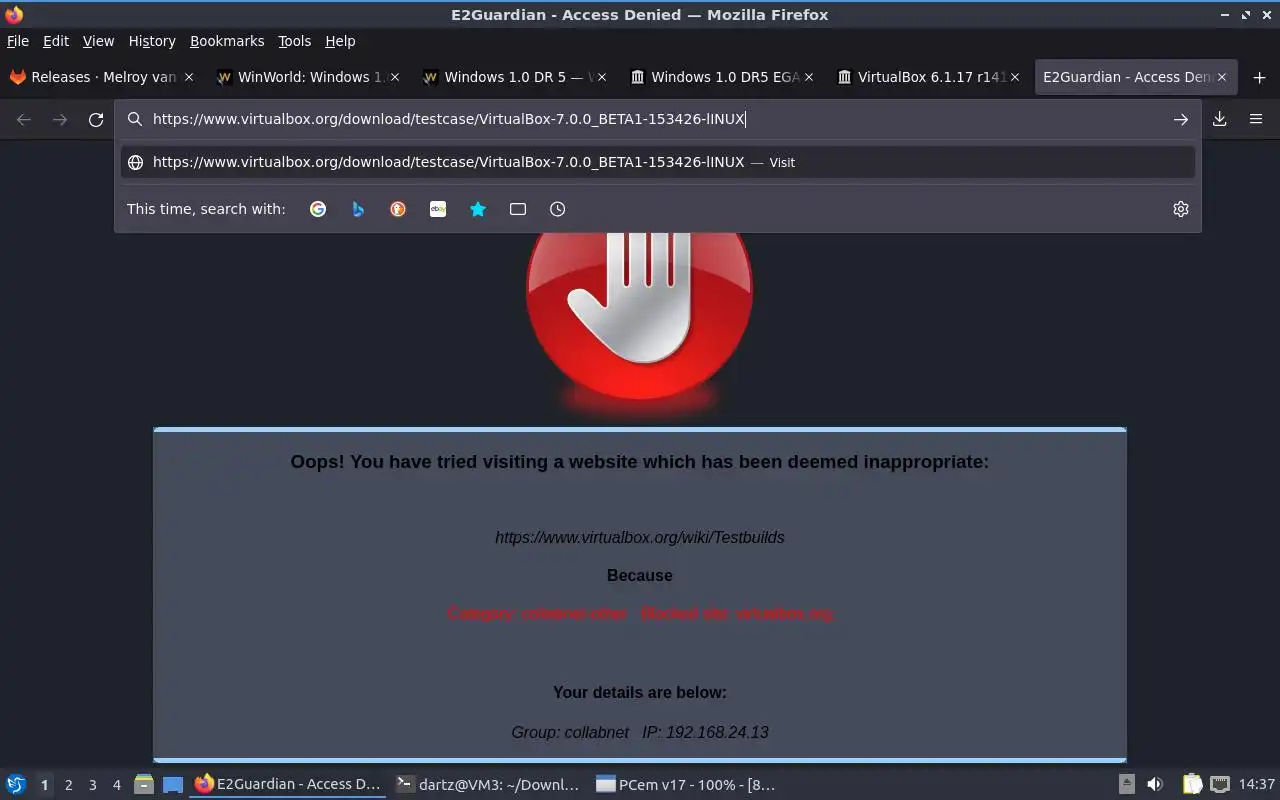Open the File menu
Image resolution: width=1280 pixels, height=800 pixels.
click(x=18, y=41)
